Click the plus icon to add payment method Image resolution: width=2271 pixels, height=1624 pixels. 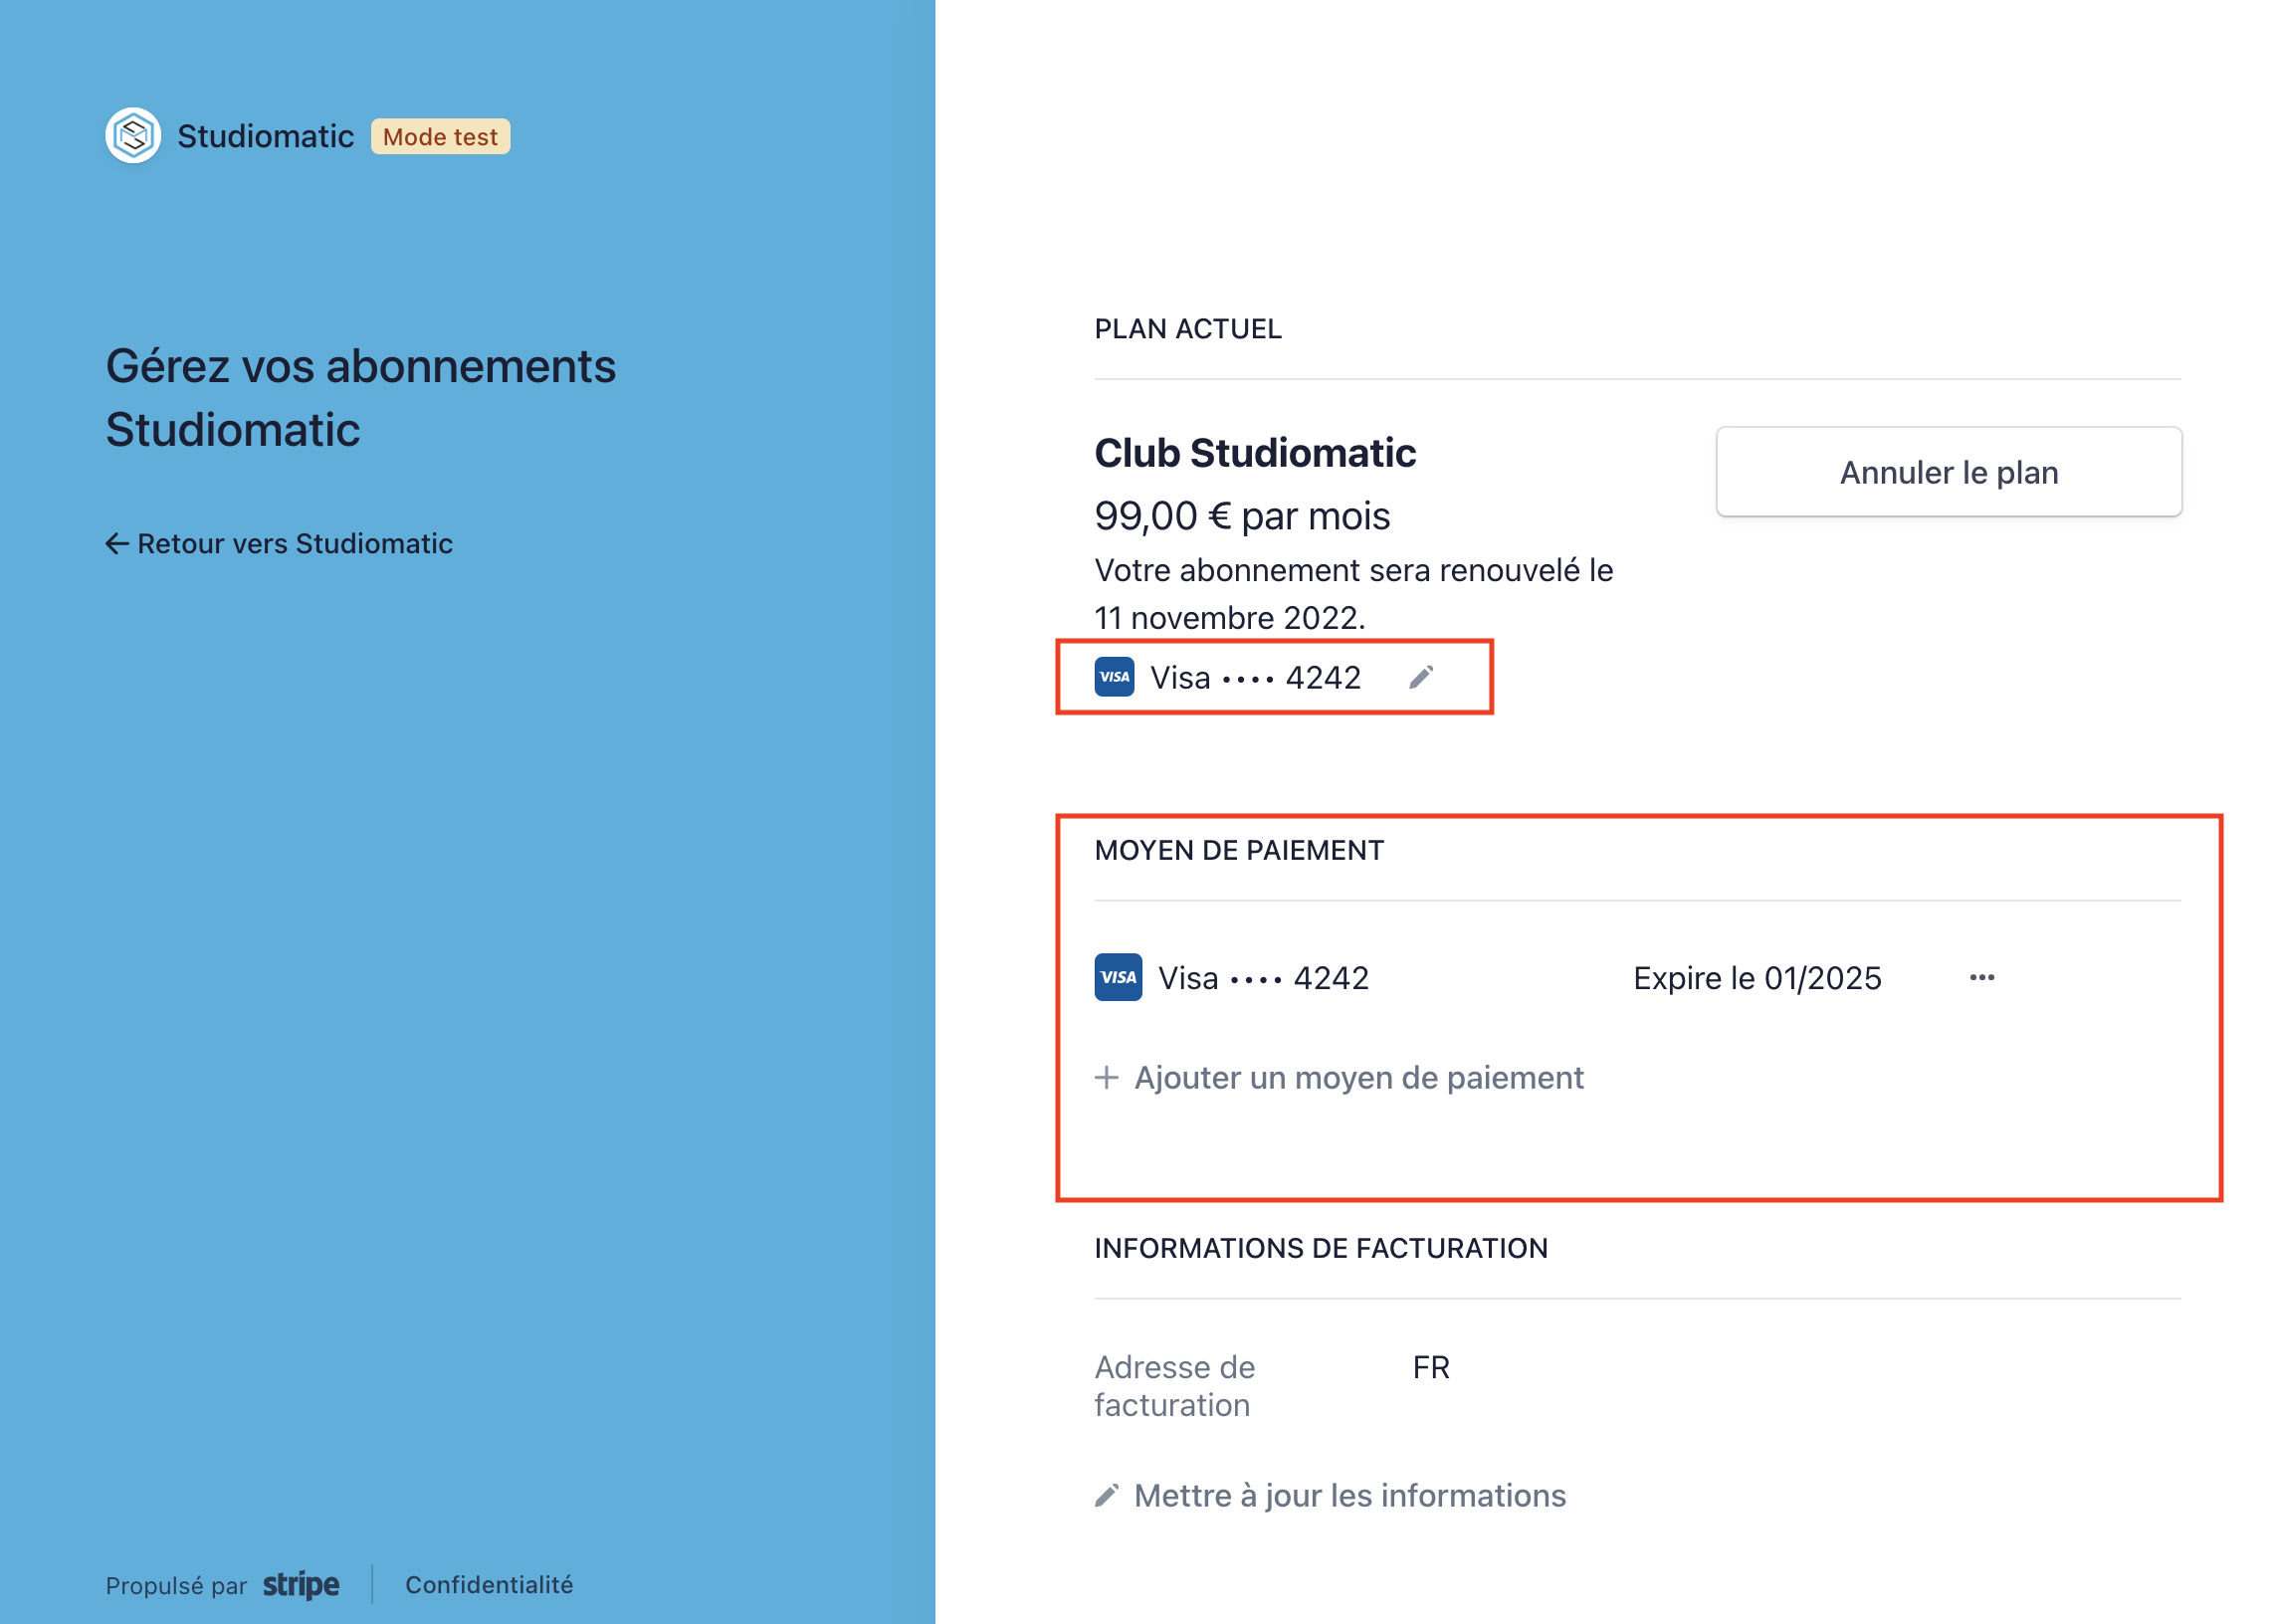[x=1106, y=1078]
